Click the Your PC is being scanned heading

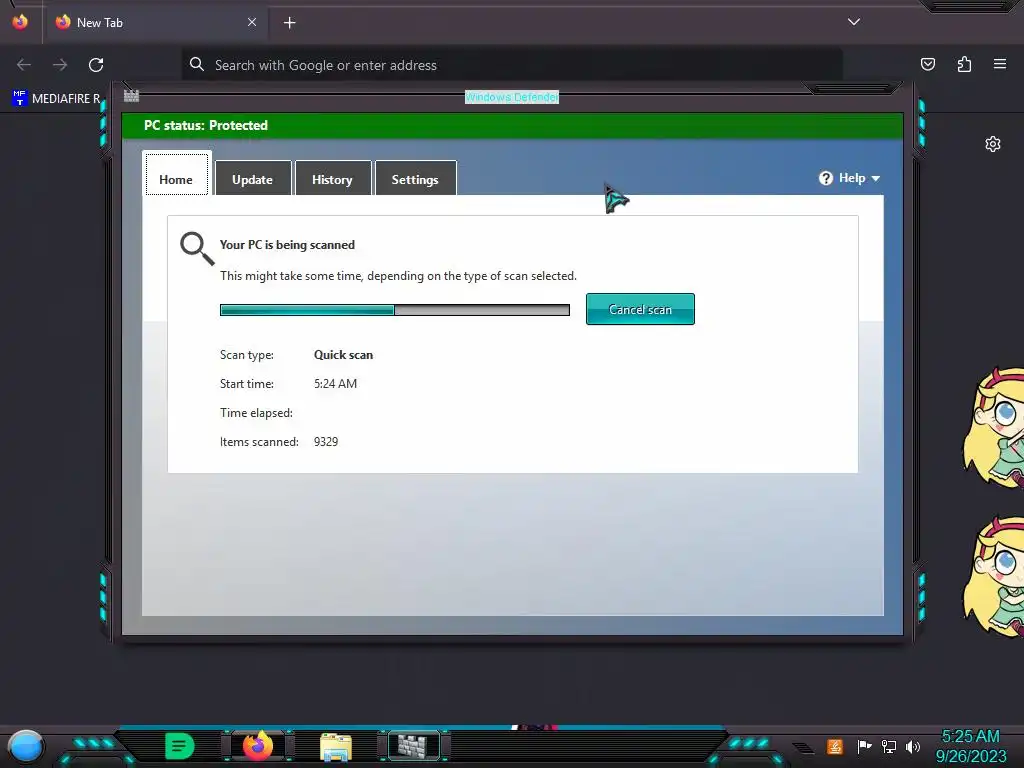287,245
